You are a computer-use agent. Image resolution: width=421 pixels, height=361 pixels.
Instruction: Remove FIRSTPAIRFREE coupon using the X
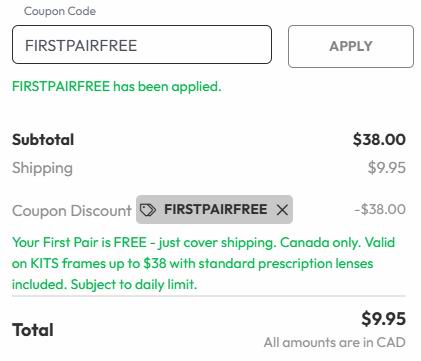282,210
